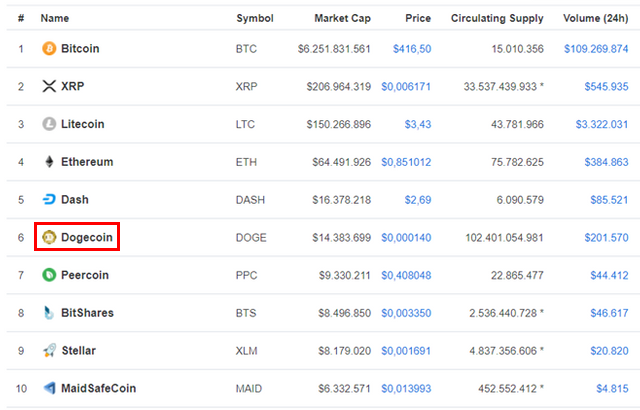Click Dash volume $85.521
Viewport: 640px width, 410px height.
tap(609, 200)
